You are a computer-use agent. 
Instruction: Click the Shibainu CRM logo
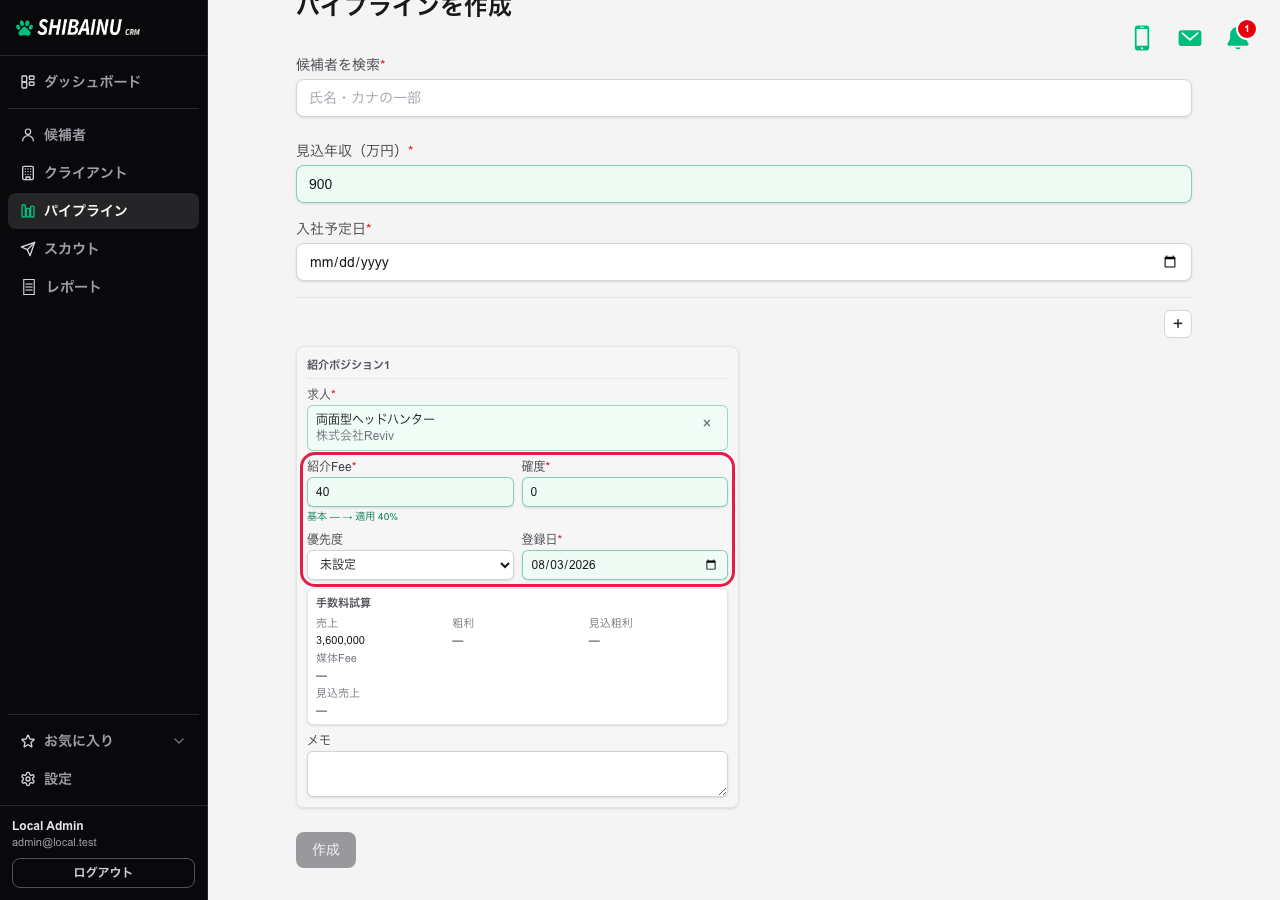pos(78,28)
